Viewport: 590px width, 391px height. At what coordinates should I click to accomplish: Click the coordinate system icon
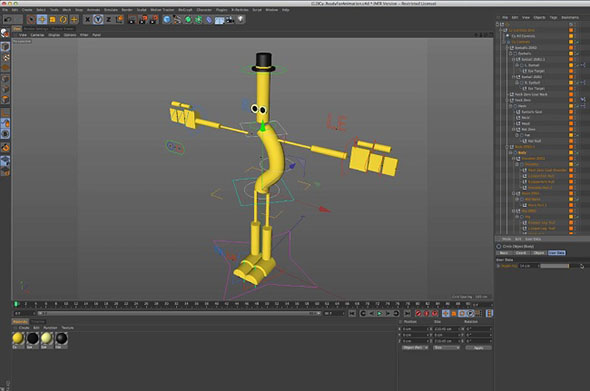tap(119, 20)
